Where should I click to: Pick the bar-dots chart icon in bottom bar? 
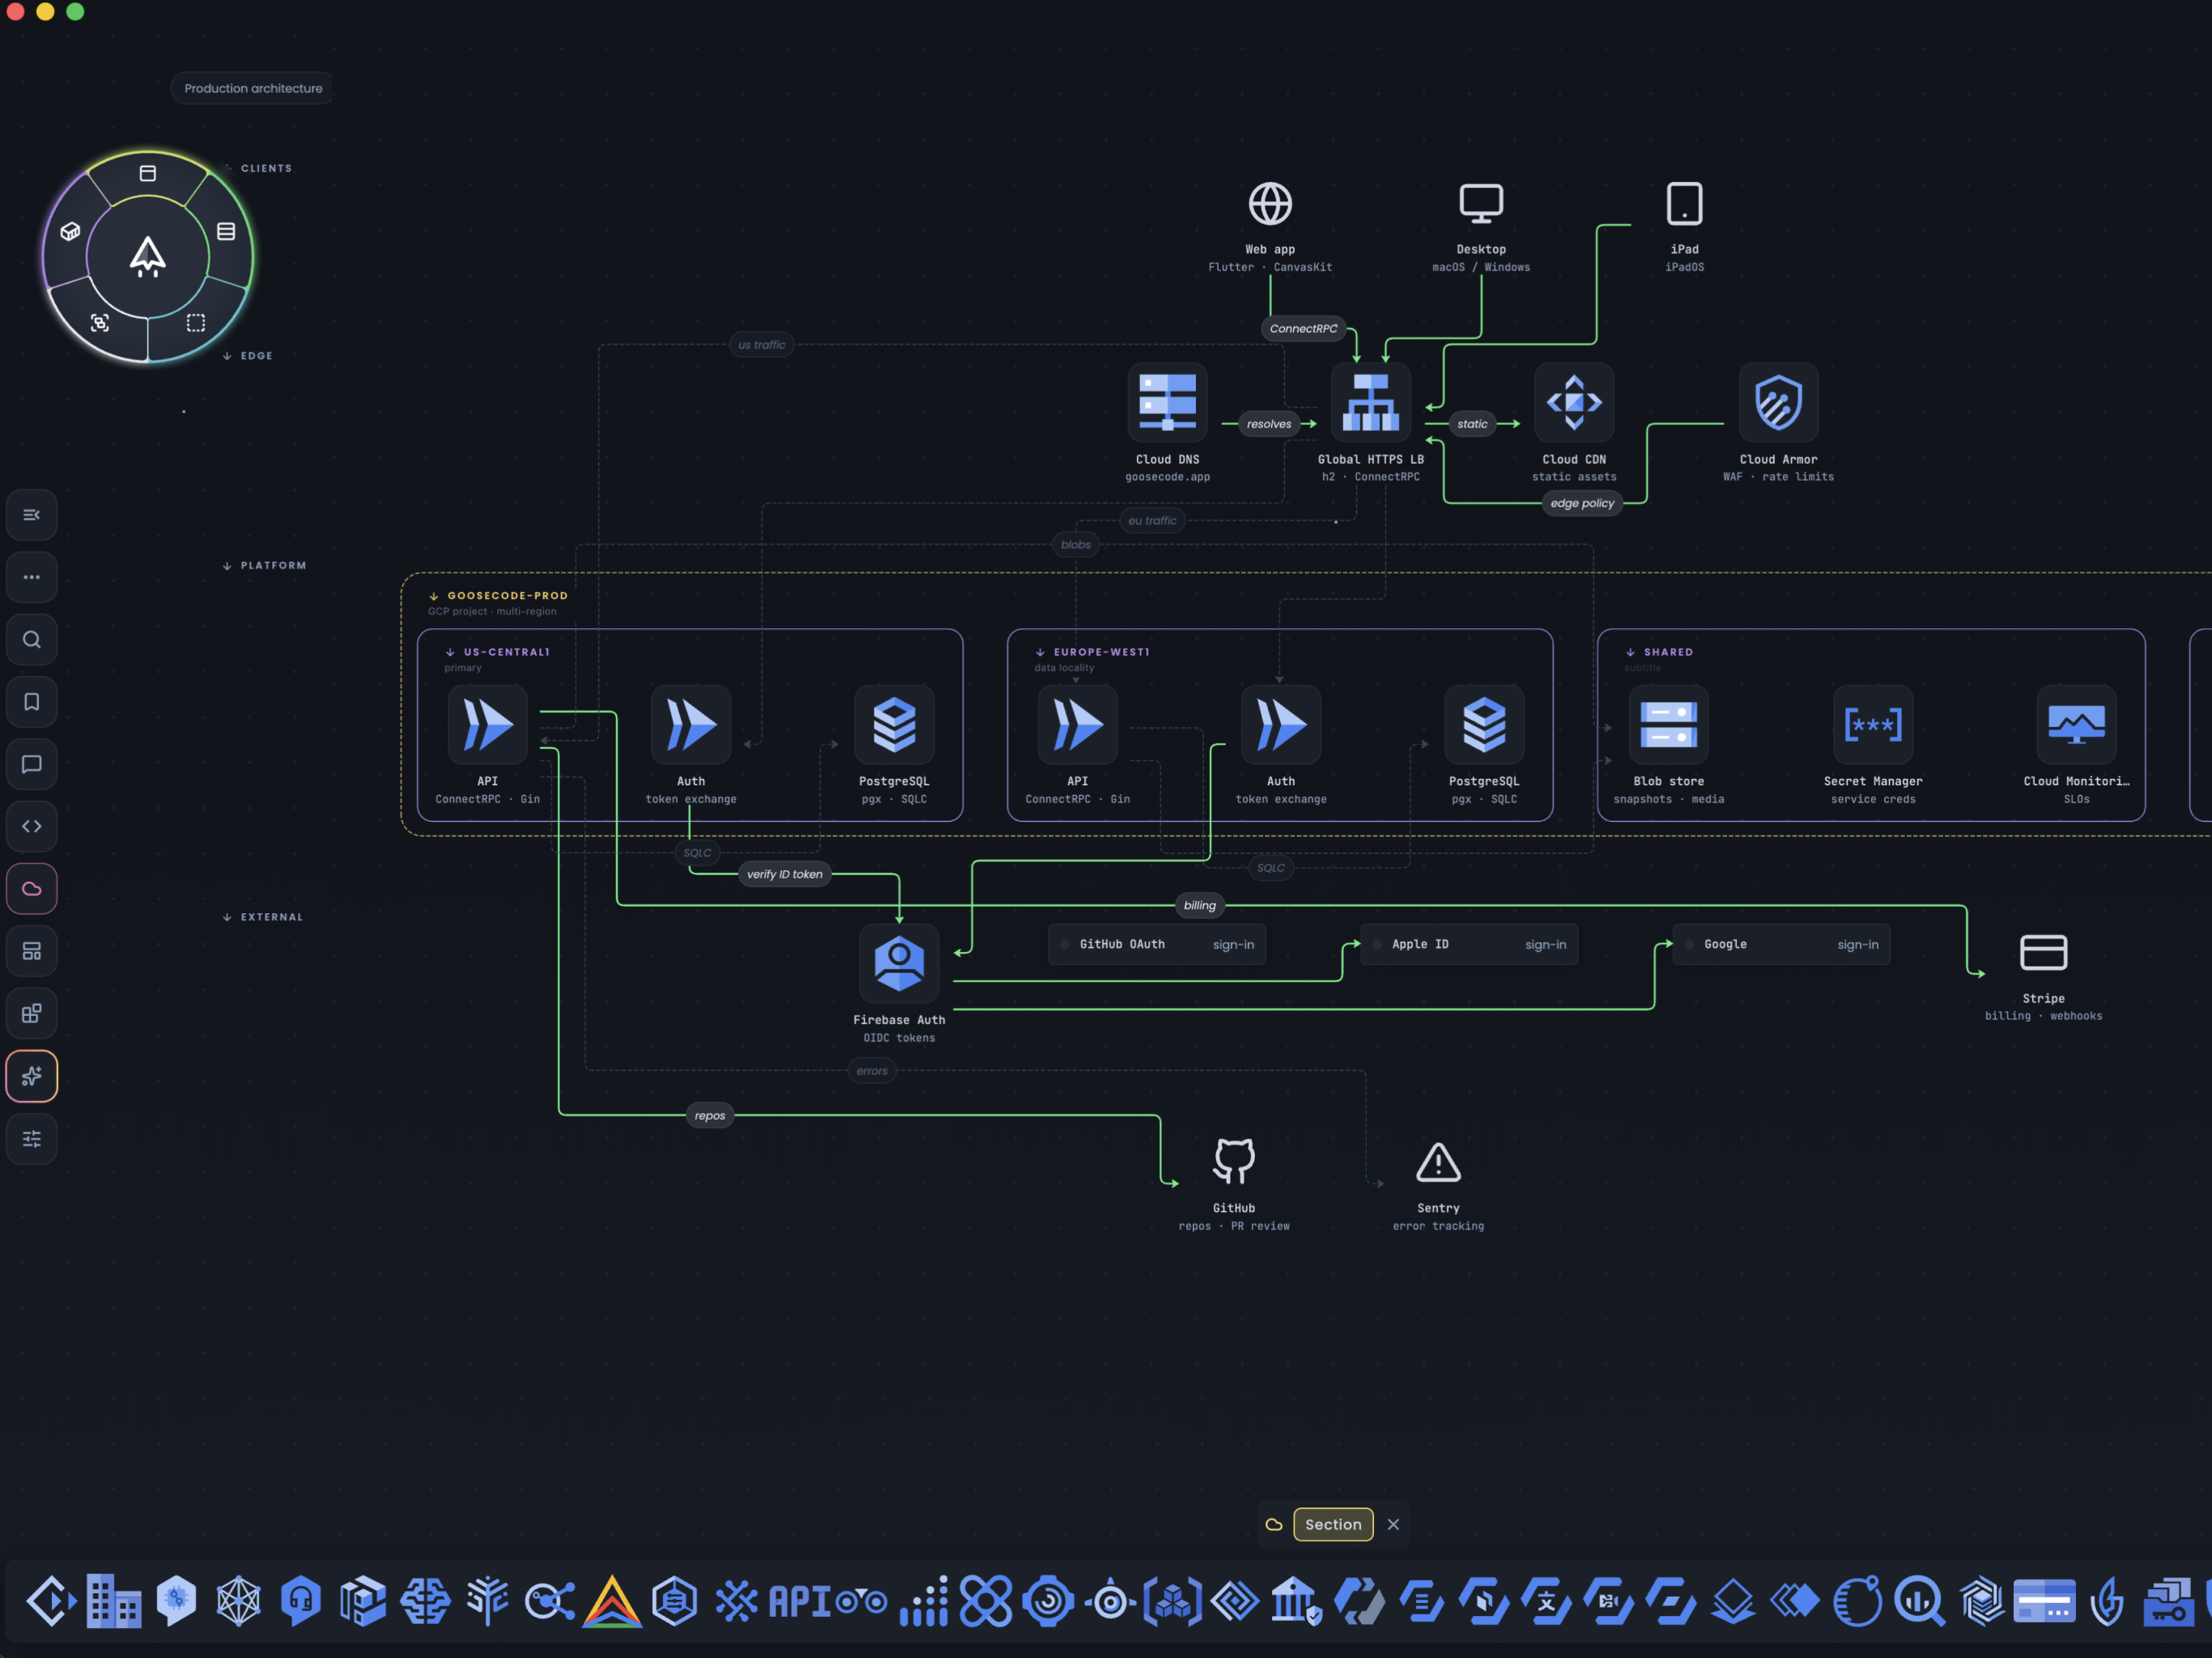point(924,1601)
